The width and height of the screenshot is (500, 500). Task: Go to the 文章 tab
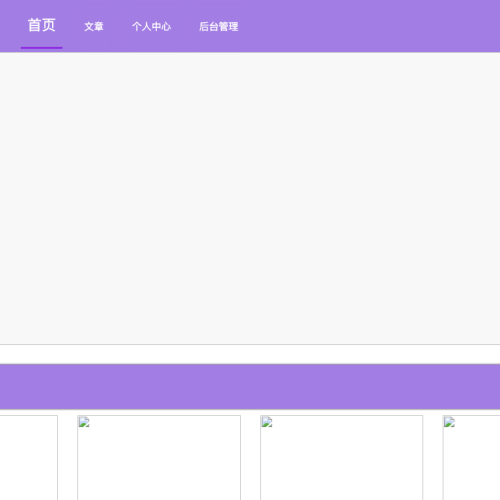click(94, 26)
